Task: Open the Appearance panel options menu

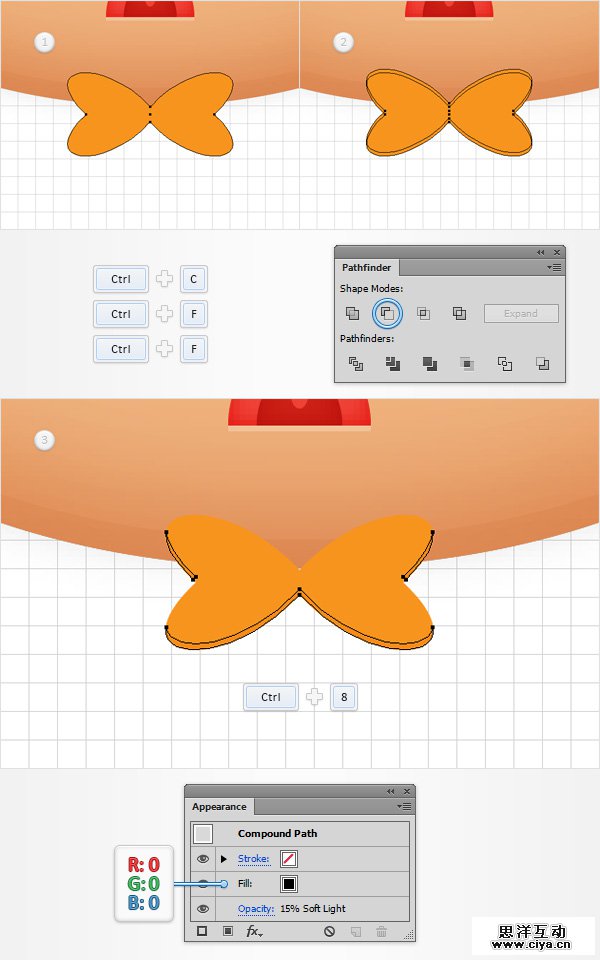Action: pos(404,806)
